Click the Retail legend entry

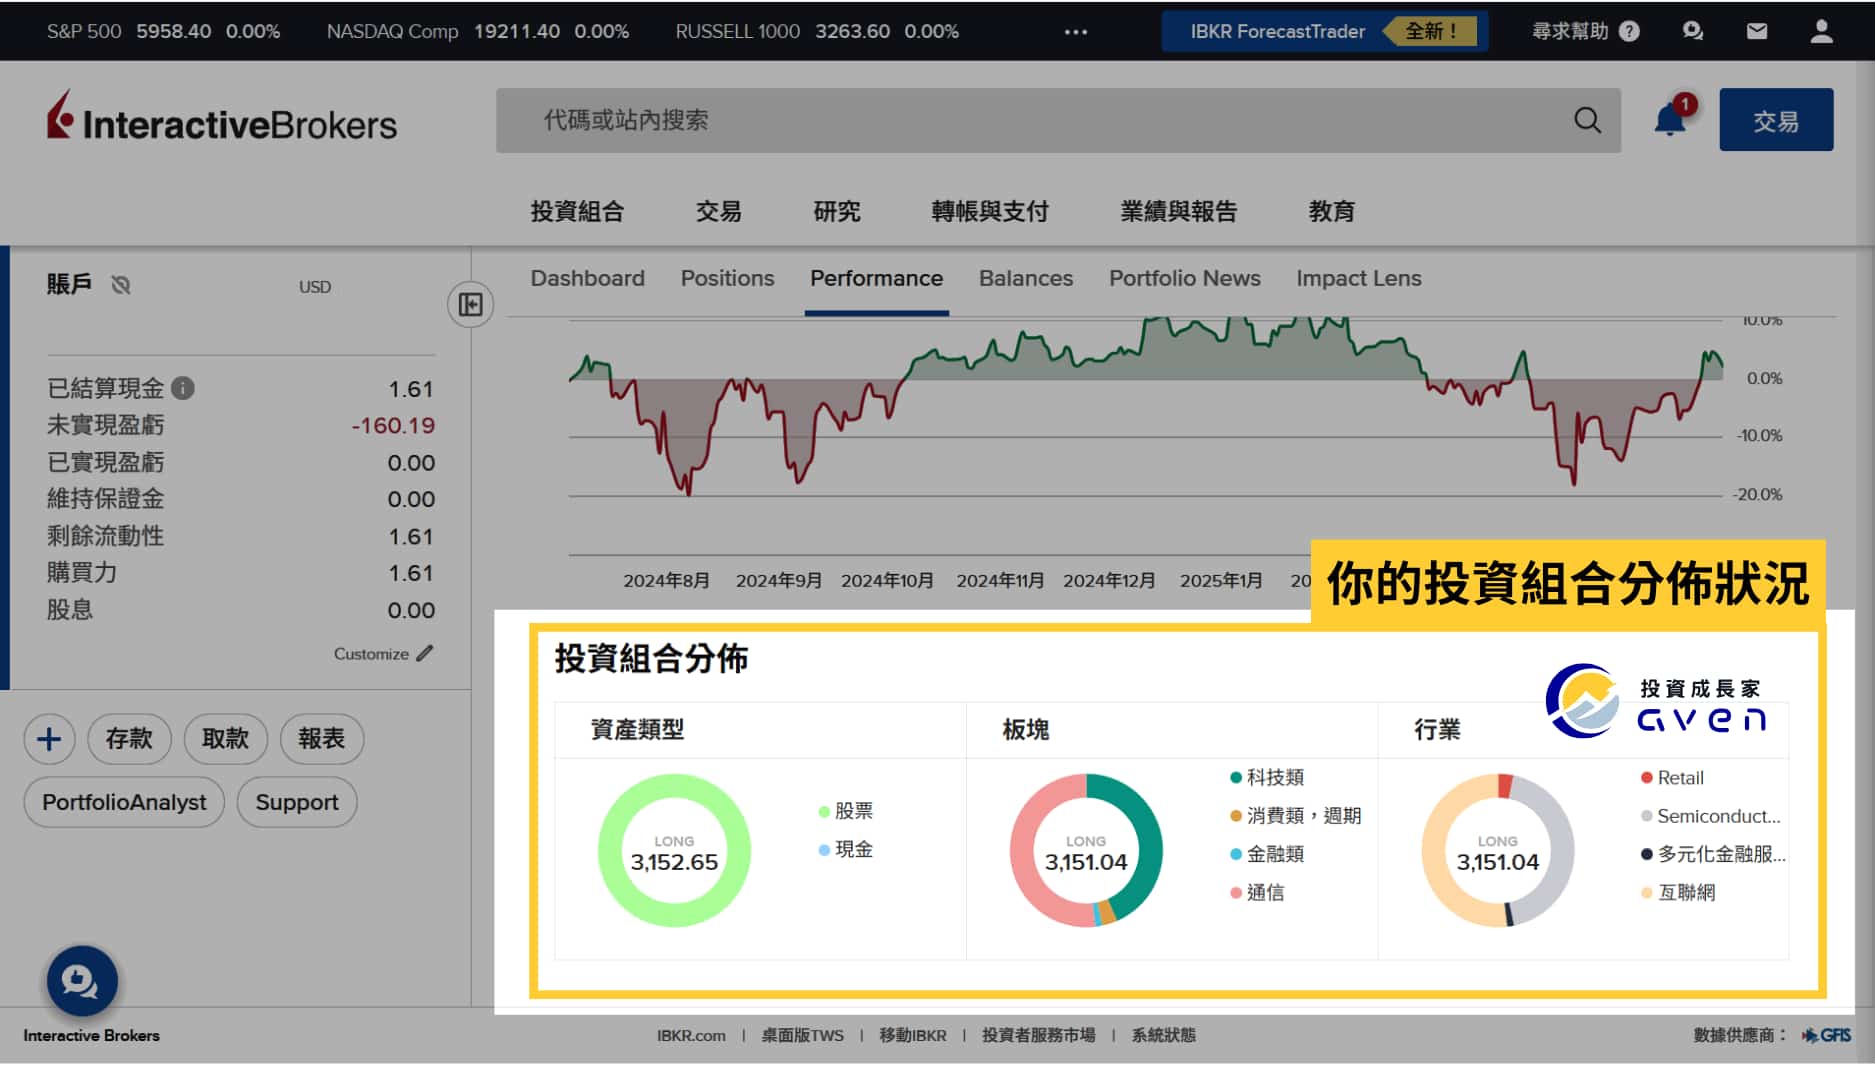[x=1672, y=777]
